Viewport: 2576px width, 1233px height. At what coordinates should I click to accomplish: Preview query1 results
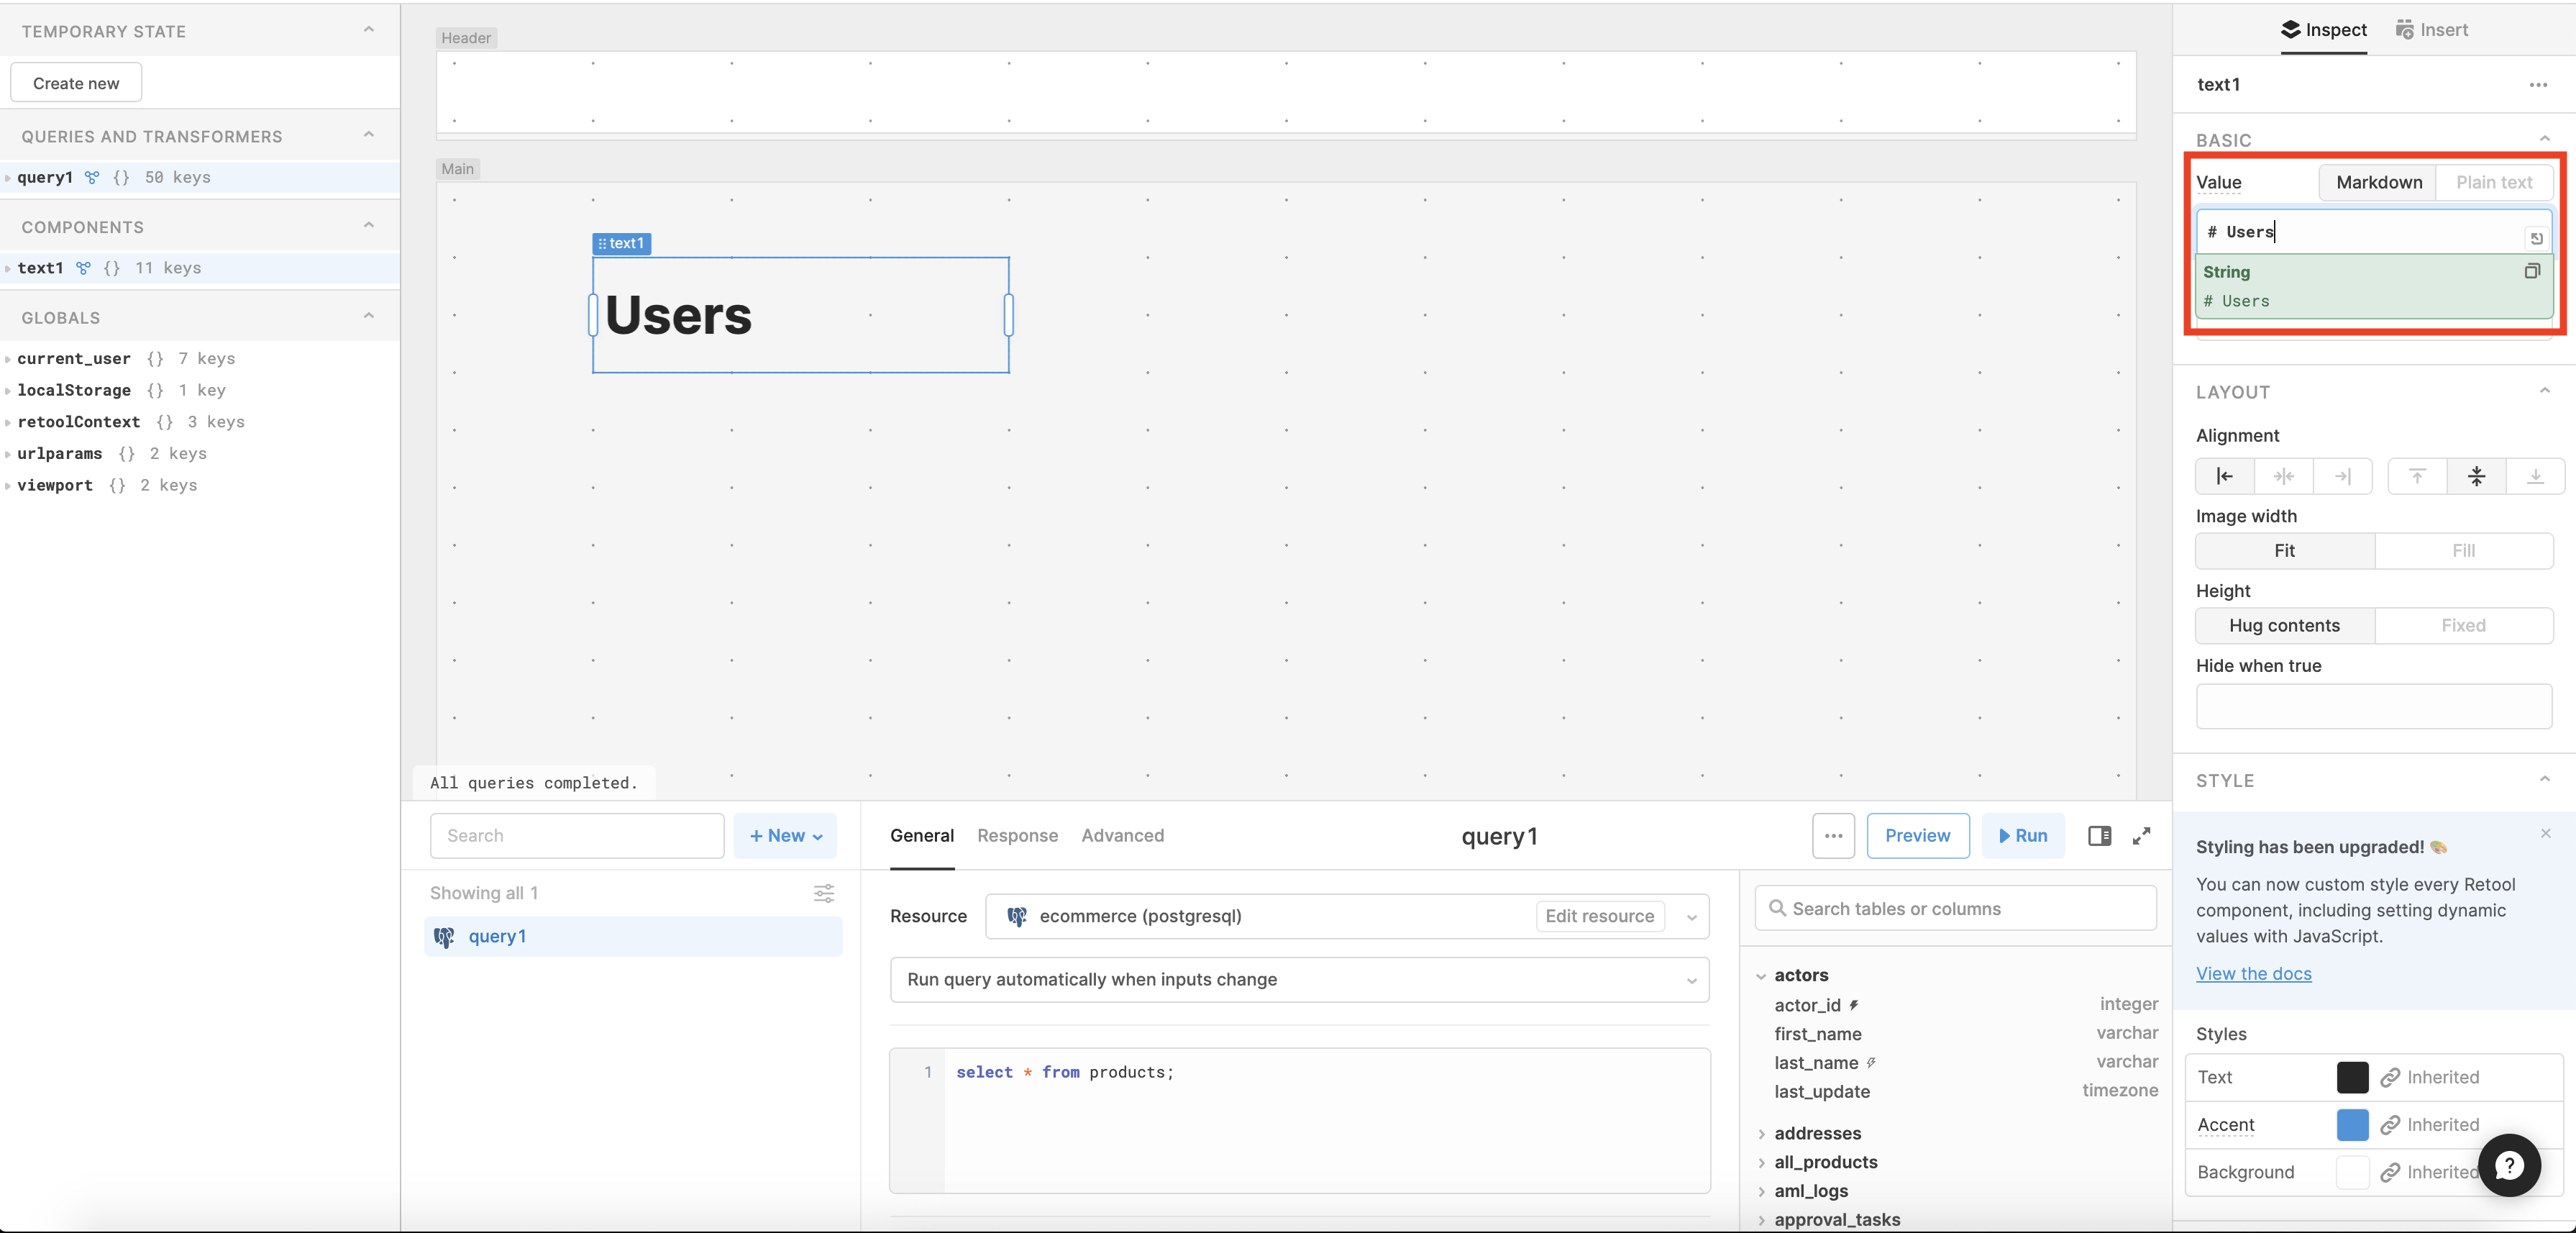pos(1917,836)
